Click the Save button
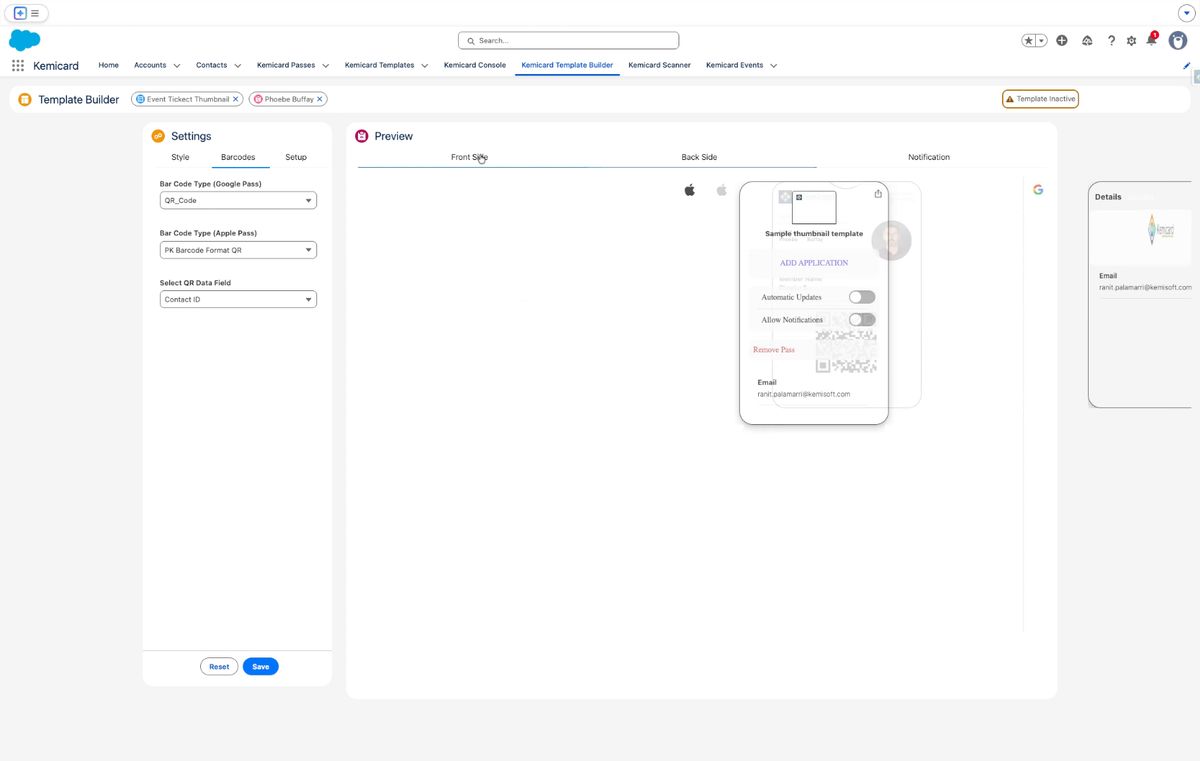Viewport: 1200px width, 761px height. [261, 667]
